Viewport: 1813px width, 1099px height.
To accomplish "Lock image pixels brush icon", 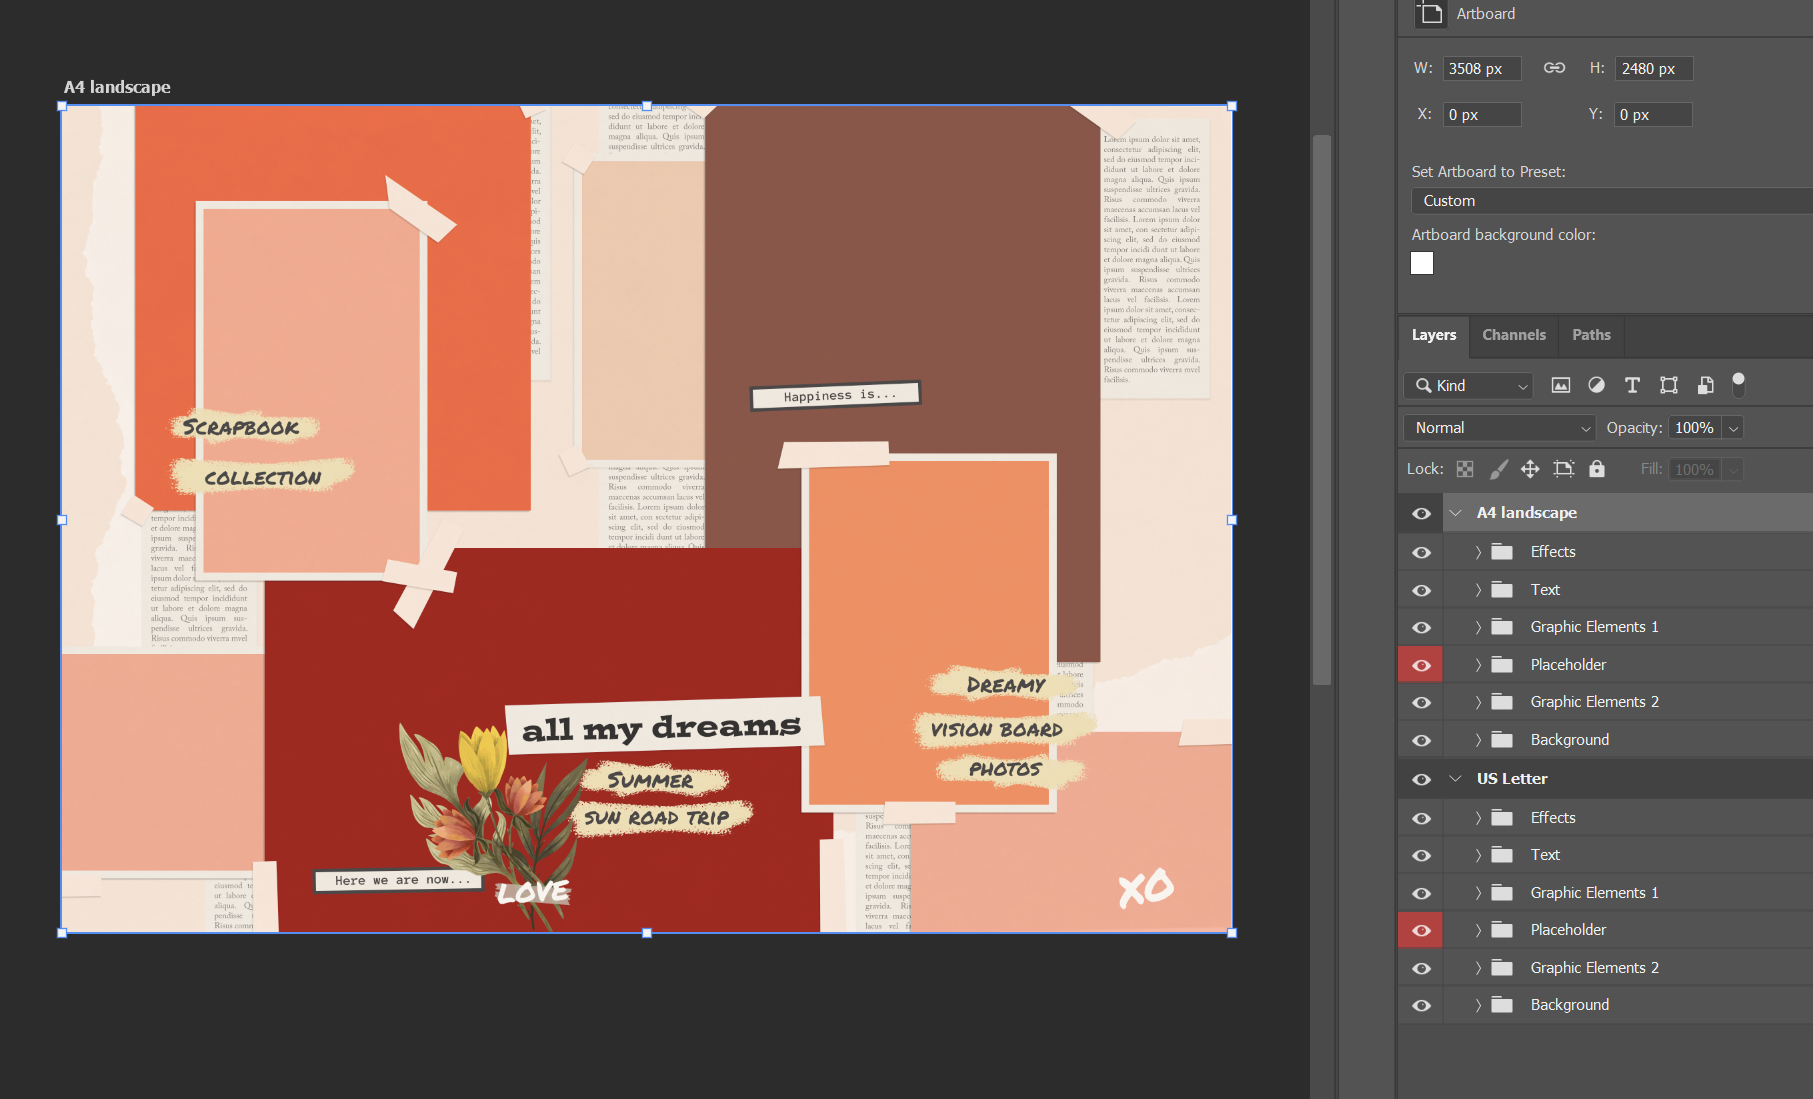I will [1498, 469].
